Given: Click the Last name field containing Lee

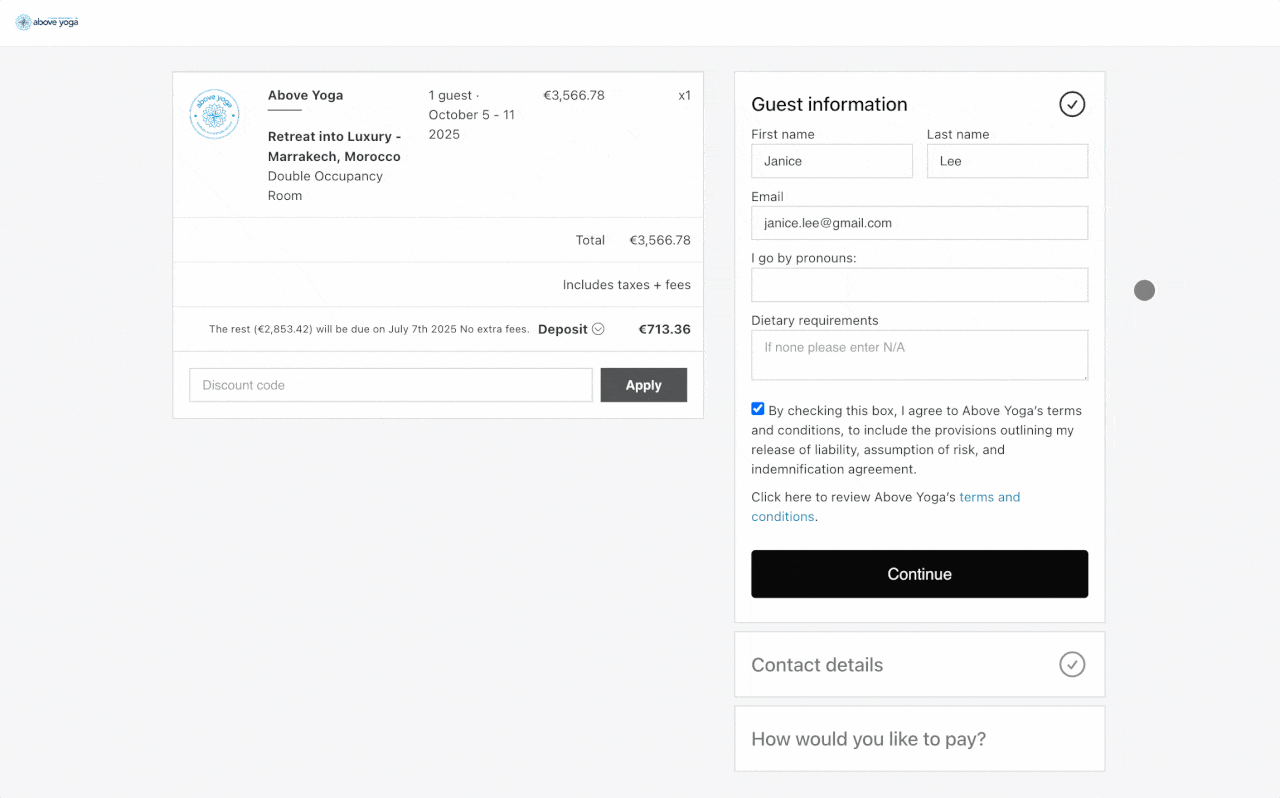Looking at the screenshot, I should pos(1006,161).
